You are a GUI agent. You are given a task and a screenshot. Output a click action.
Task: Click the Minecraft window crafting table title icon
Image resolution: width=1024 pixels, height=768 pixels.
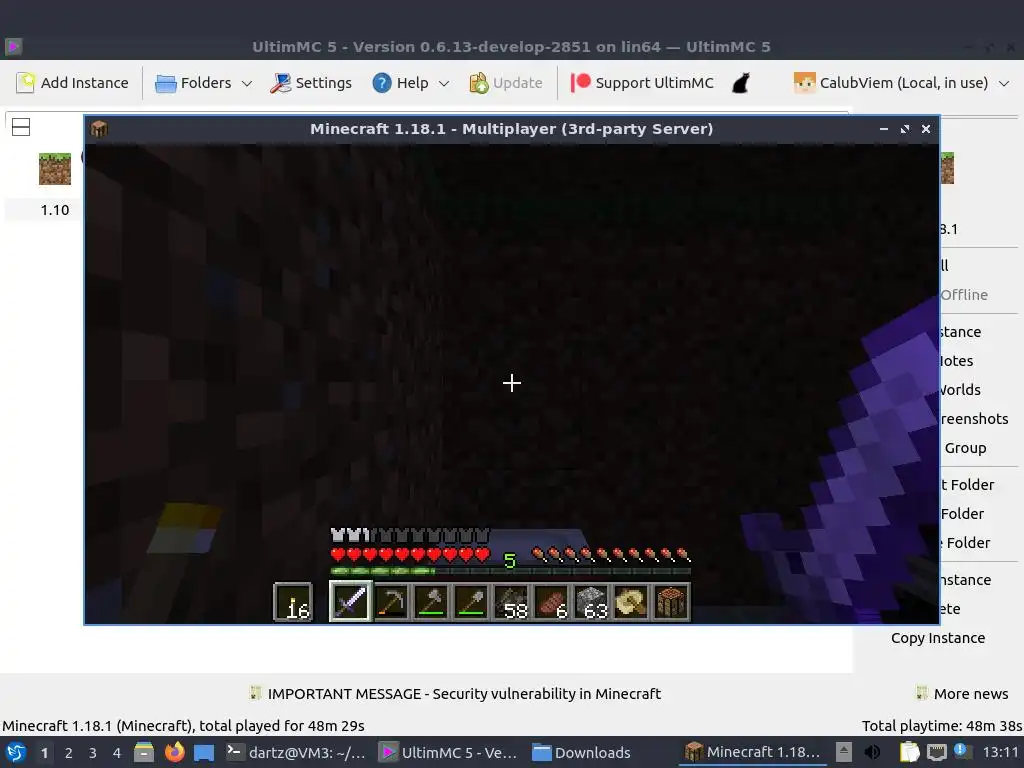click(x=99, y=129)
